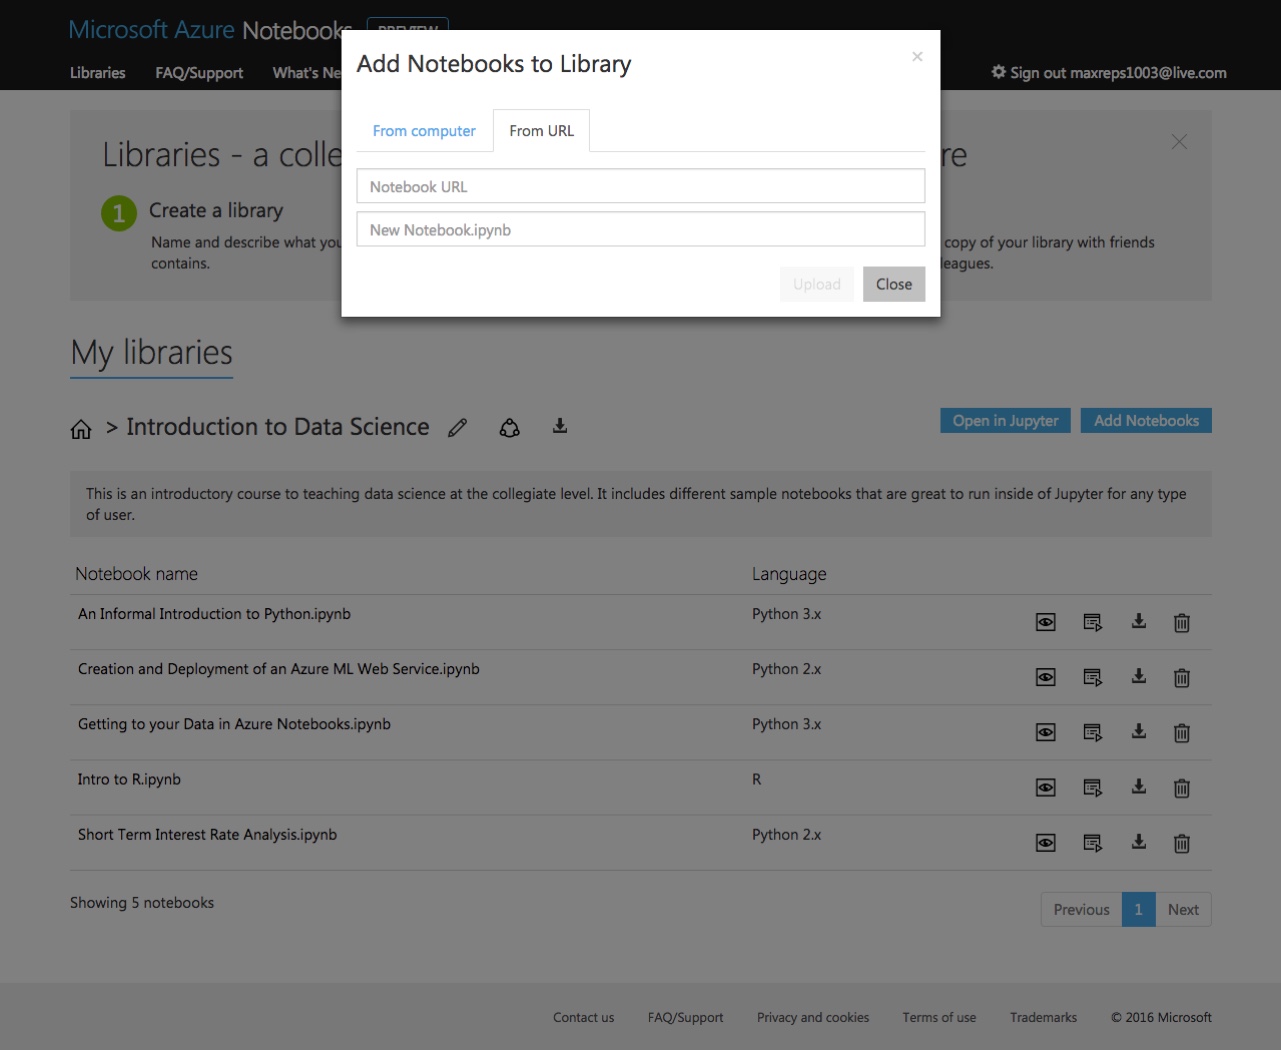1281x1050 pixels.
Task: Download An Informal Introduction to Python notebook
Action: coord(1138,621)
